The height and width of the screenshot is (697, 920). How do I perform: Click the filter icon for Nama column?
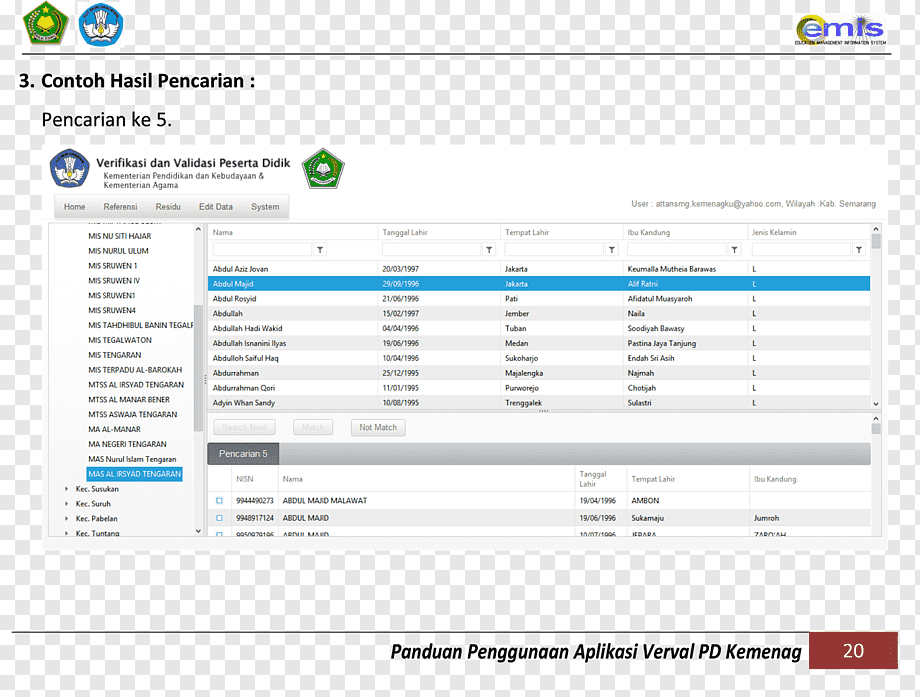point(320,250)
